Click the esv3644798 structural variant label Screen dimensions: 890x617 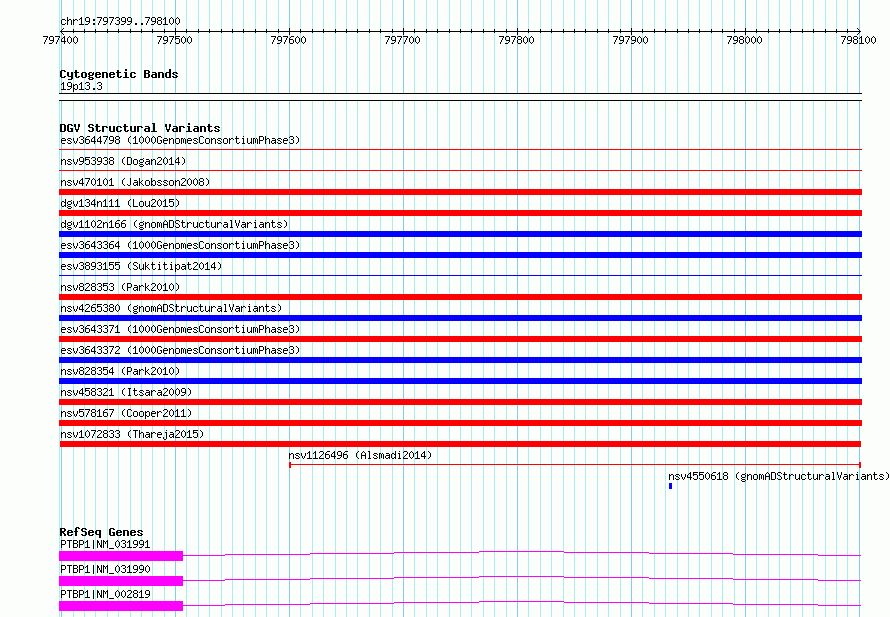coord(180,140)
